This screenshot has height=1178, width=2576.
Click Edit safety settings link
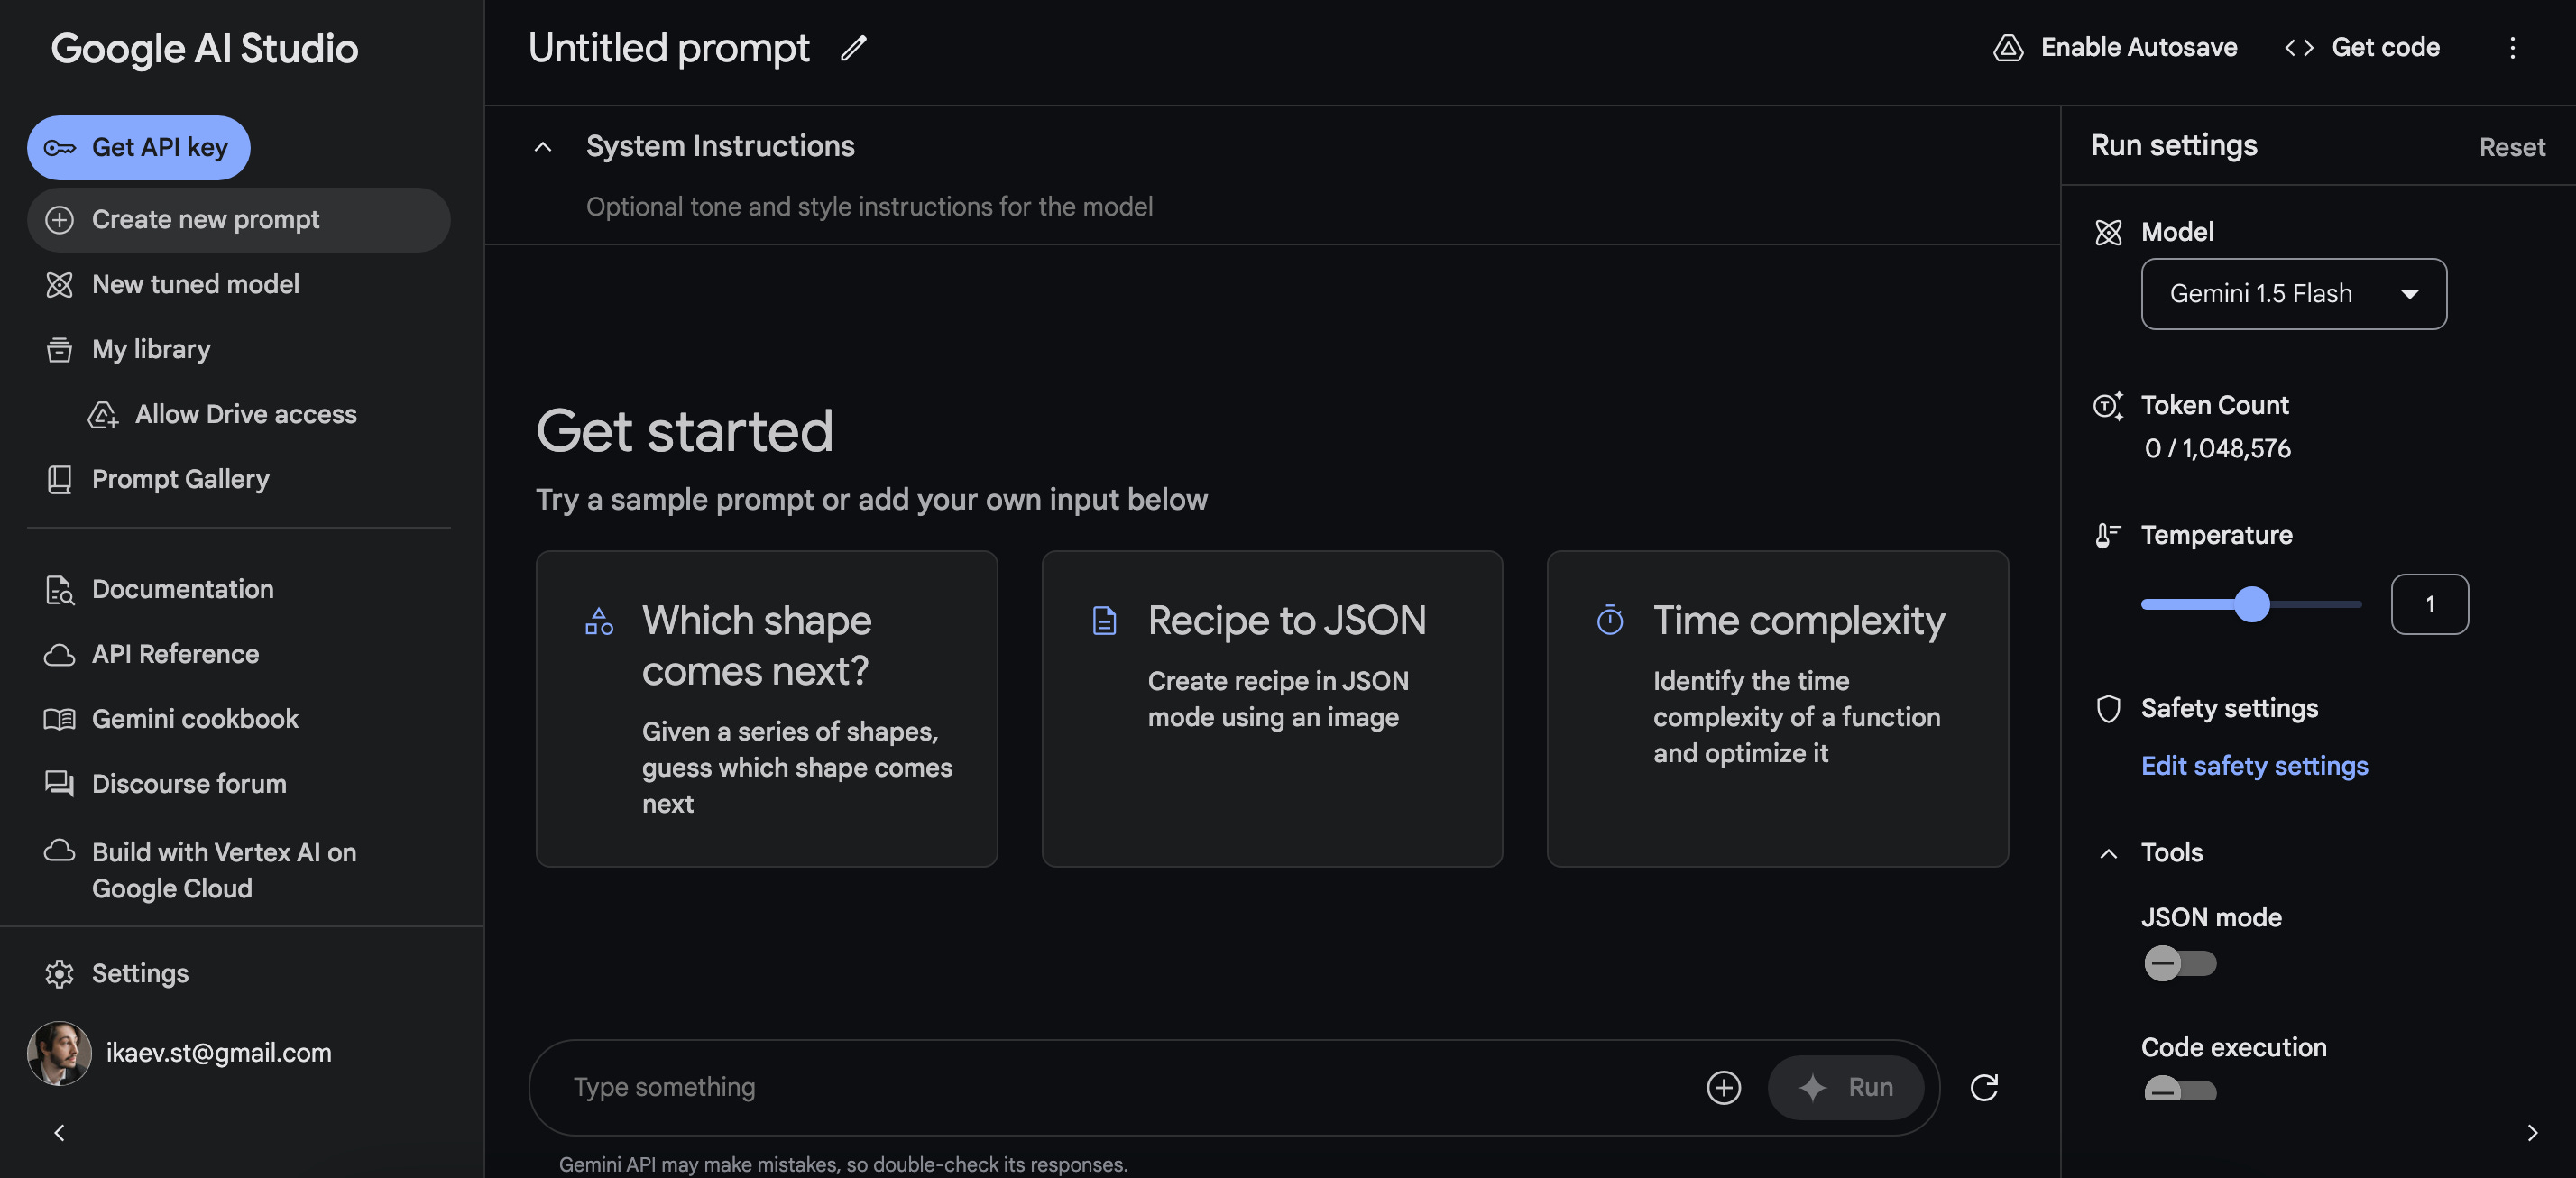click(x=2254, y=766)
